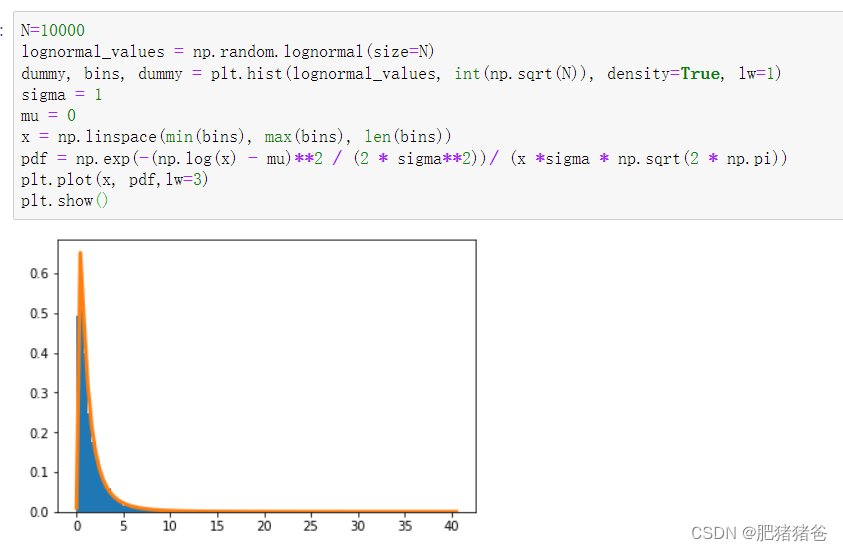Click the lognormal_values assignment line
Viewport: 843px width, 551px height.
click(x=227, y=52)
